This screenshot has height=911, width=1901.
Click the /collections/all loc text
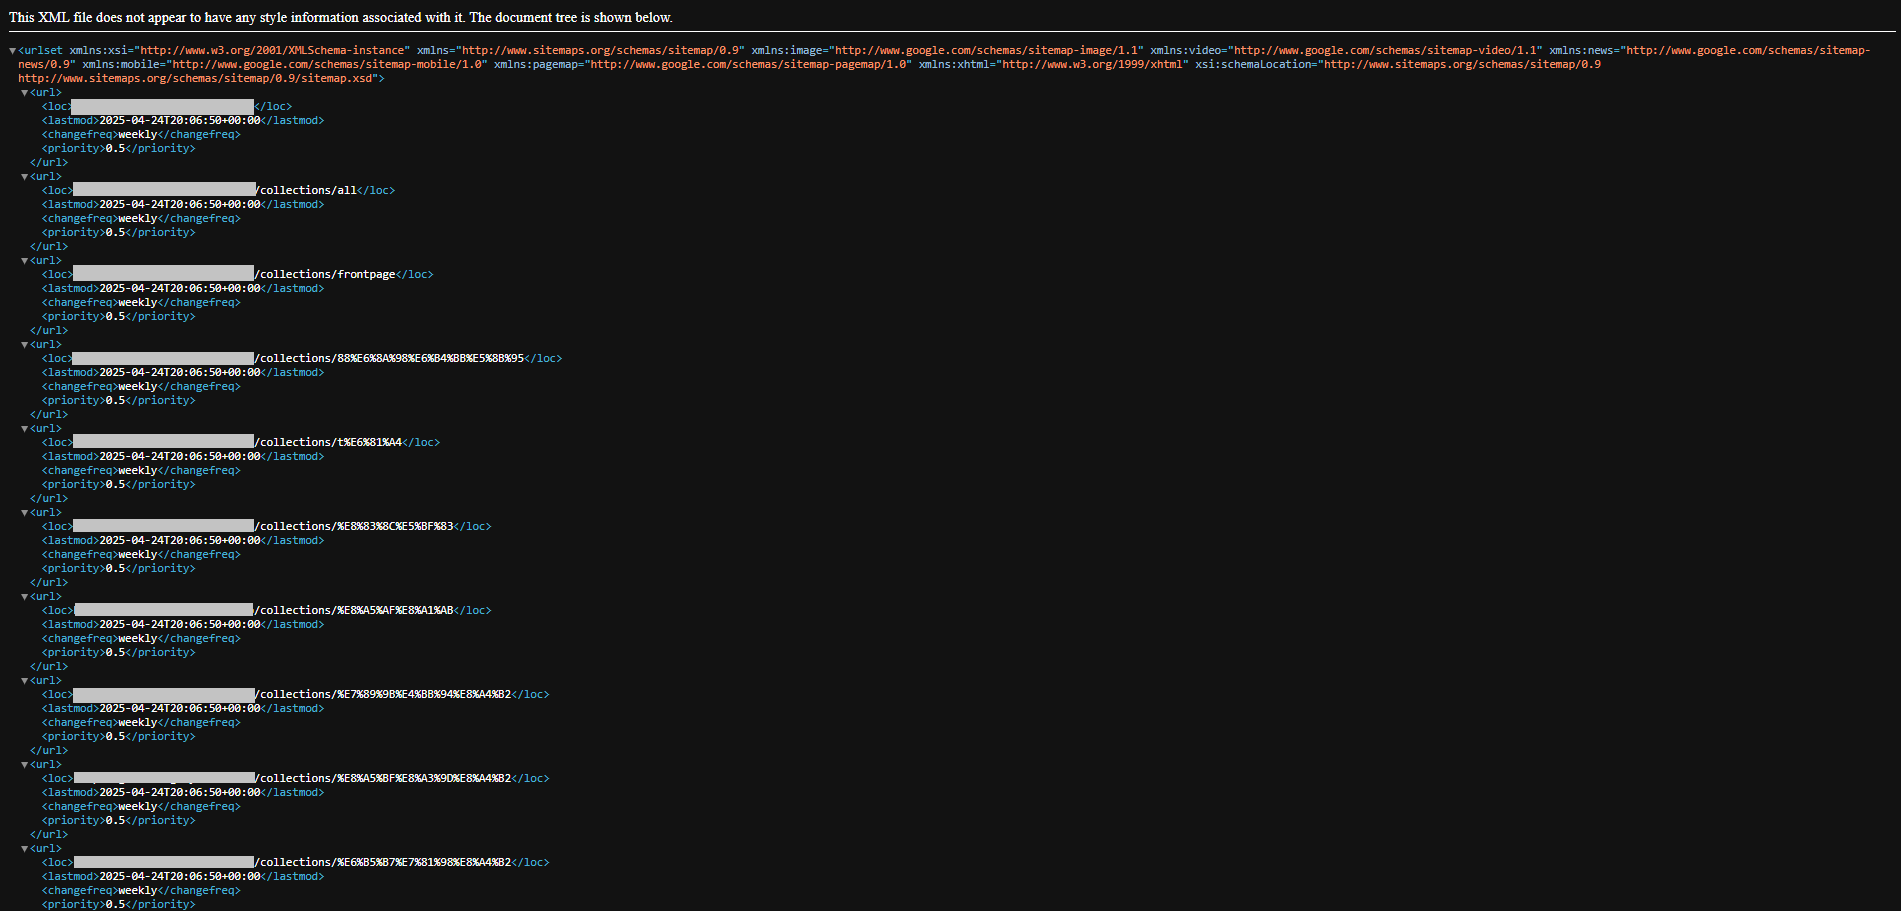307,190
